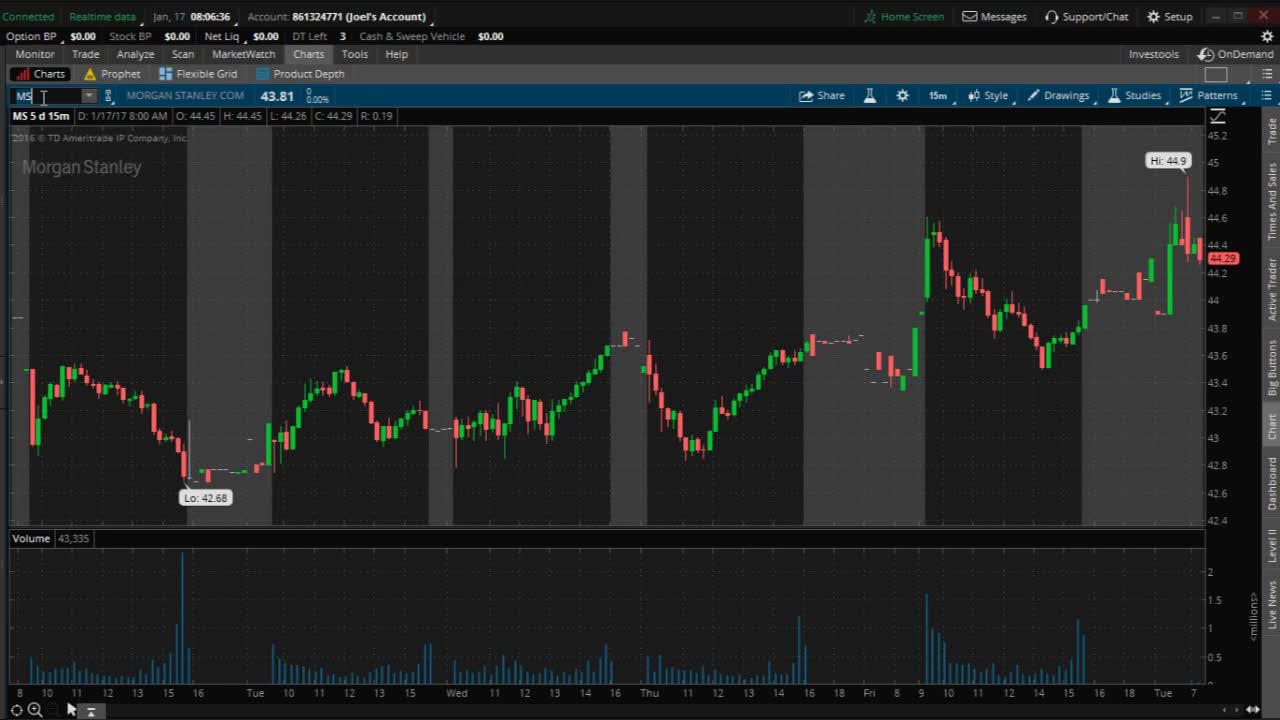This screenshot has width=1280, height=720.
Task: Open Big Buttons side tab
Action: tap(1272, 367)
